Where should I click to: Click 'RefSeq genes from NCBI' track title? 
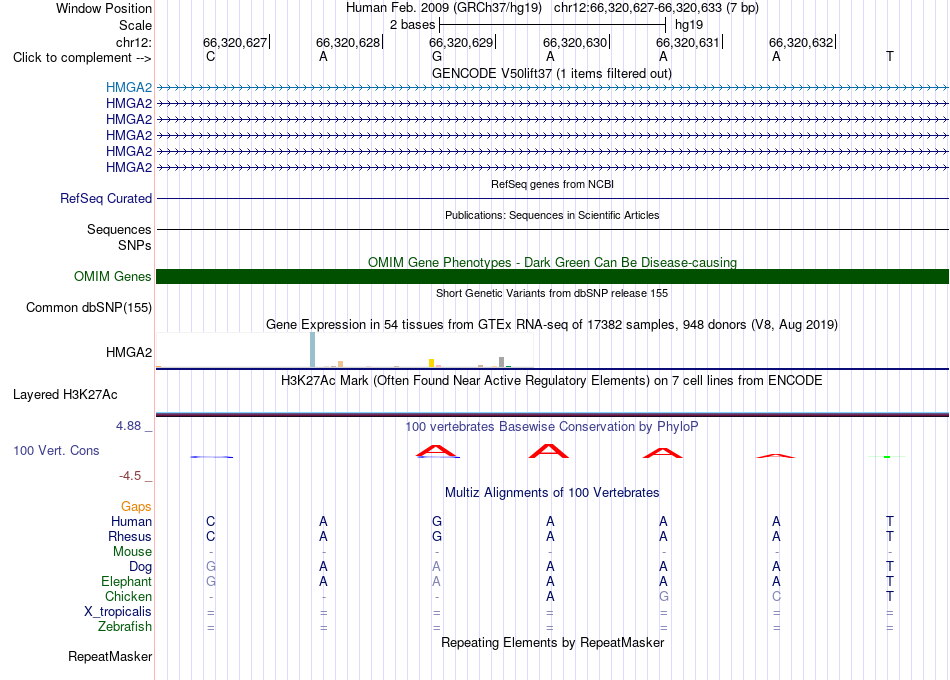click(x=552, y=184)
